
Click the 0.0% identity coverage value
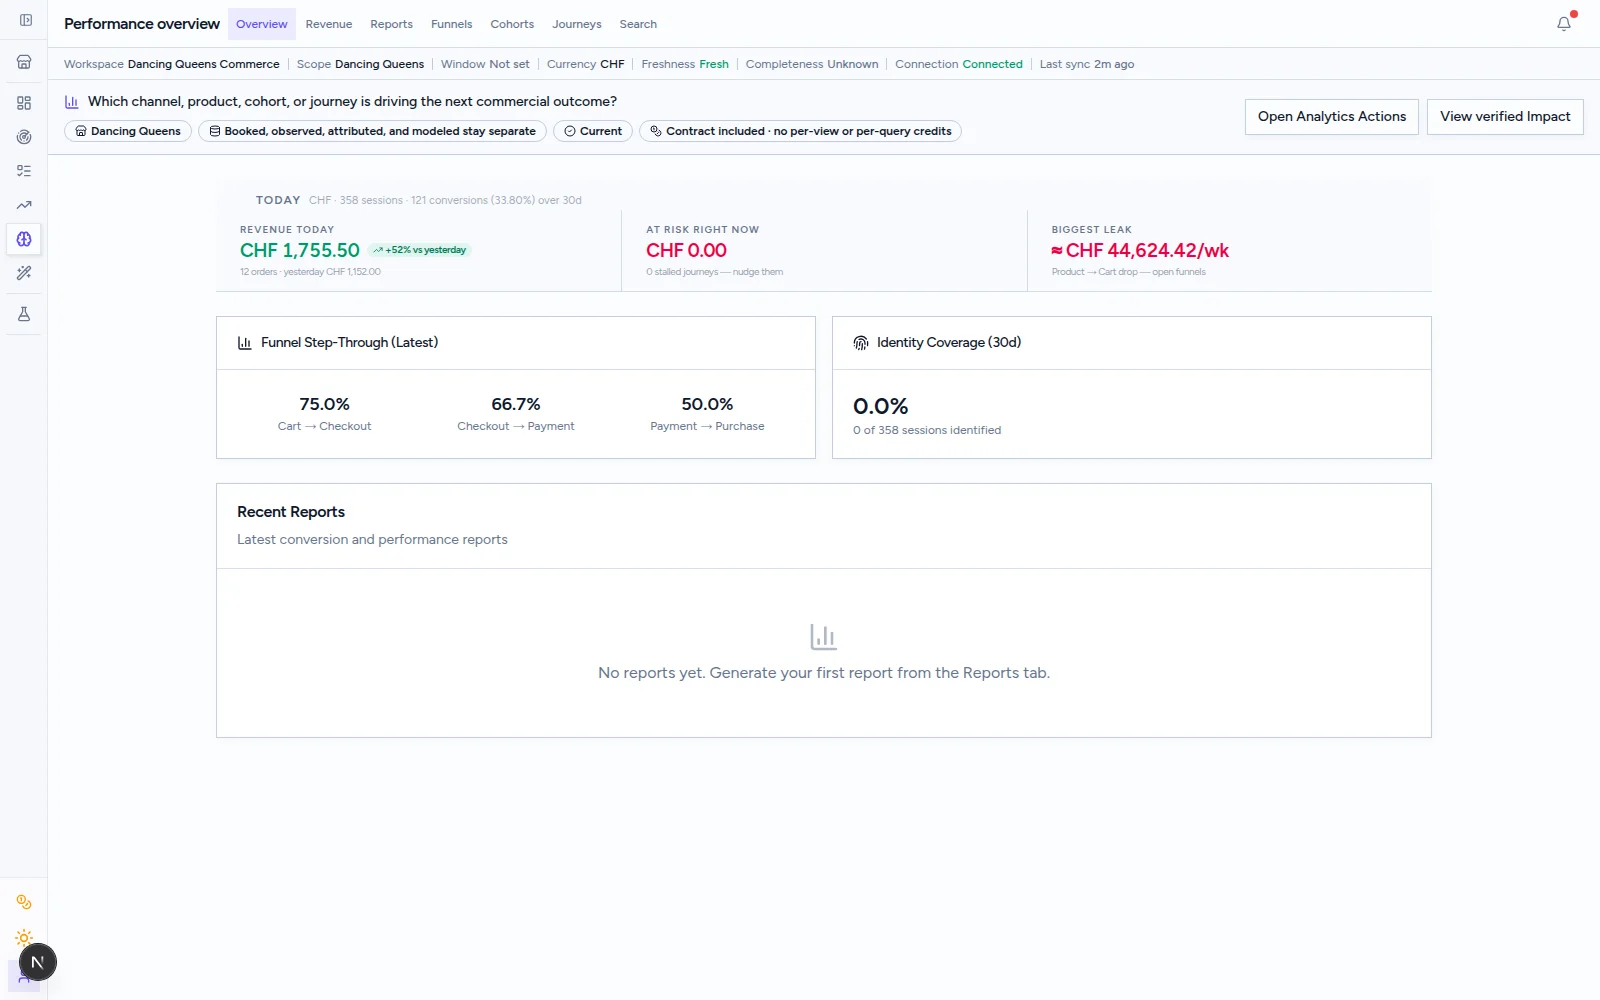881,407
